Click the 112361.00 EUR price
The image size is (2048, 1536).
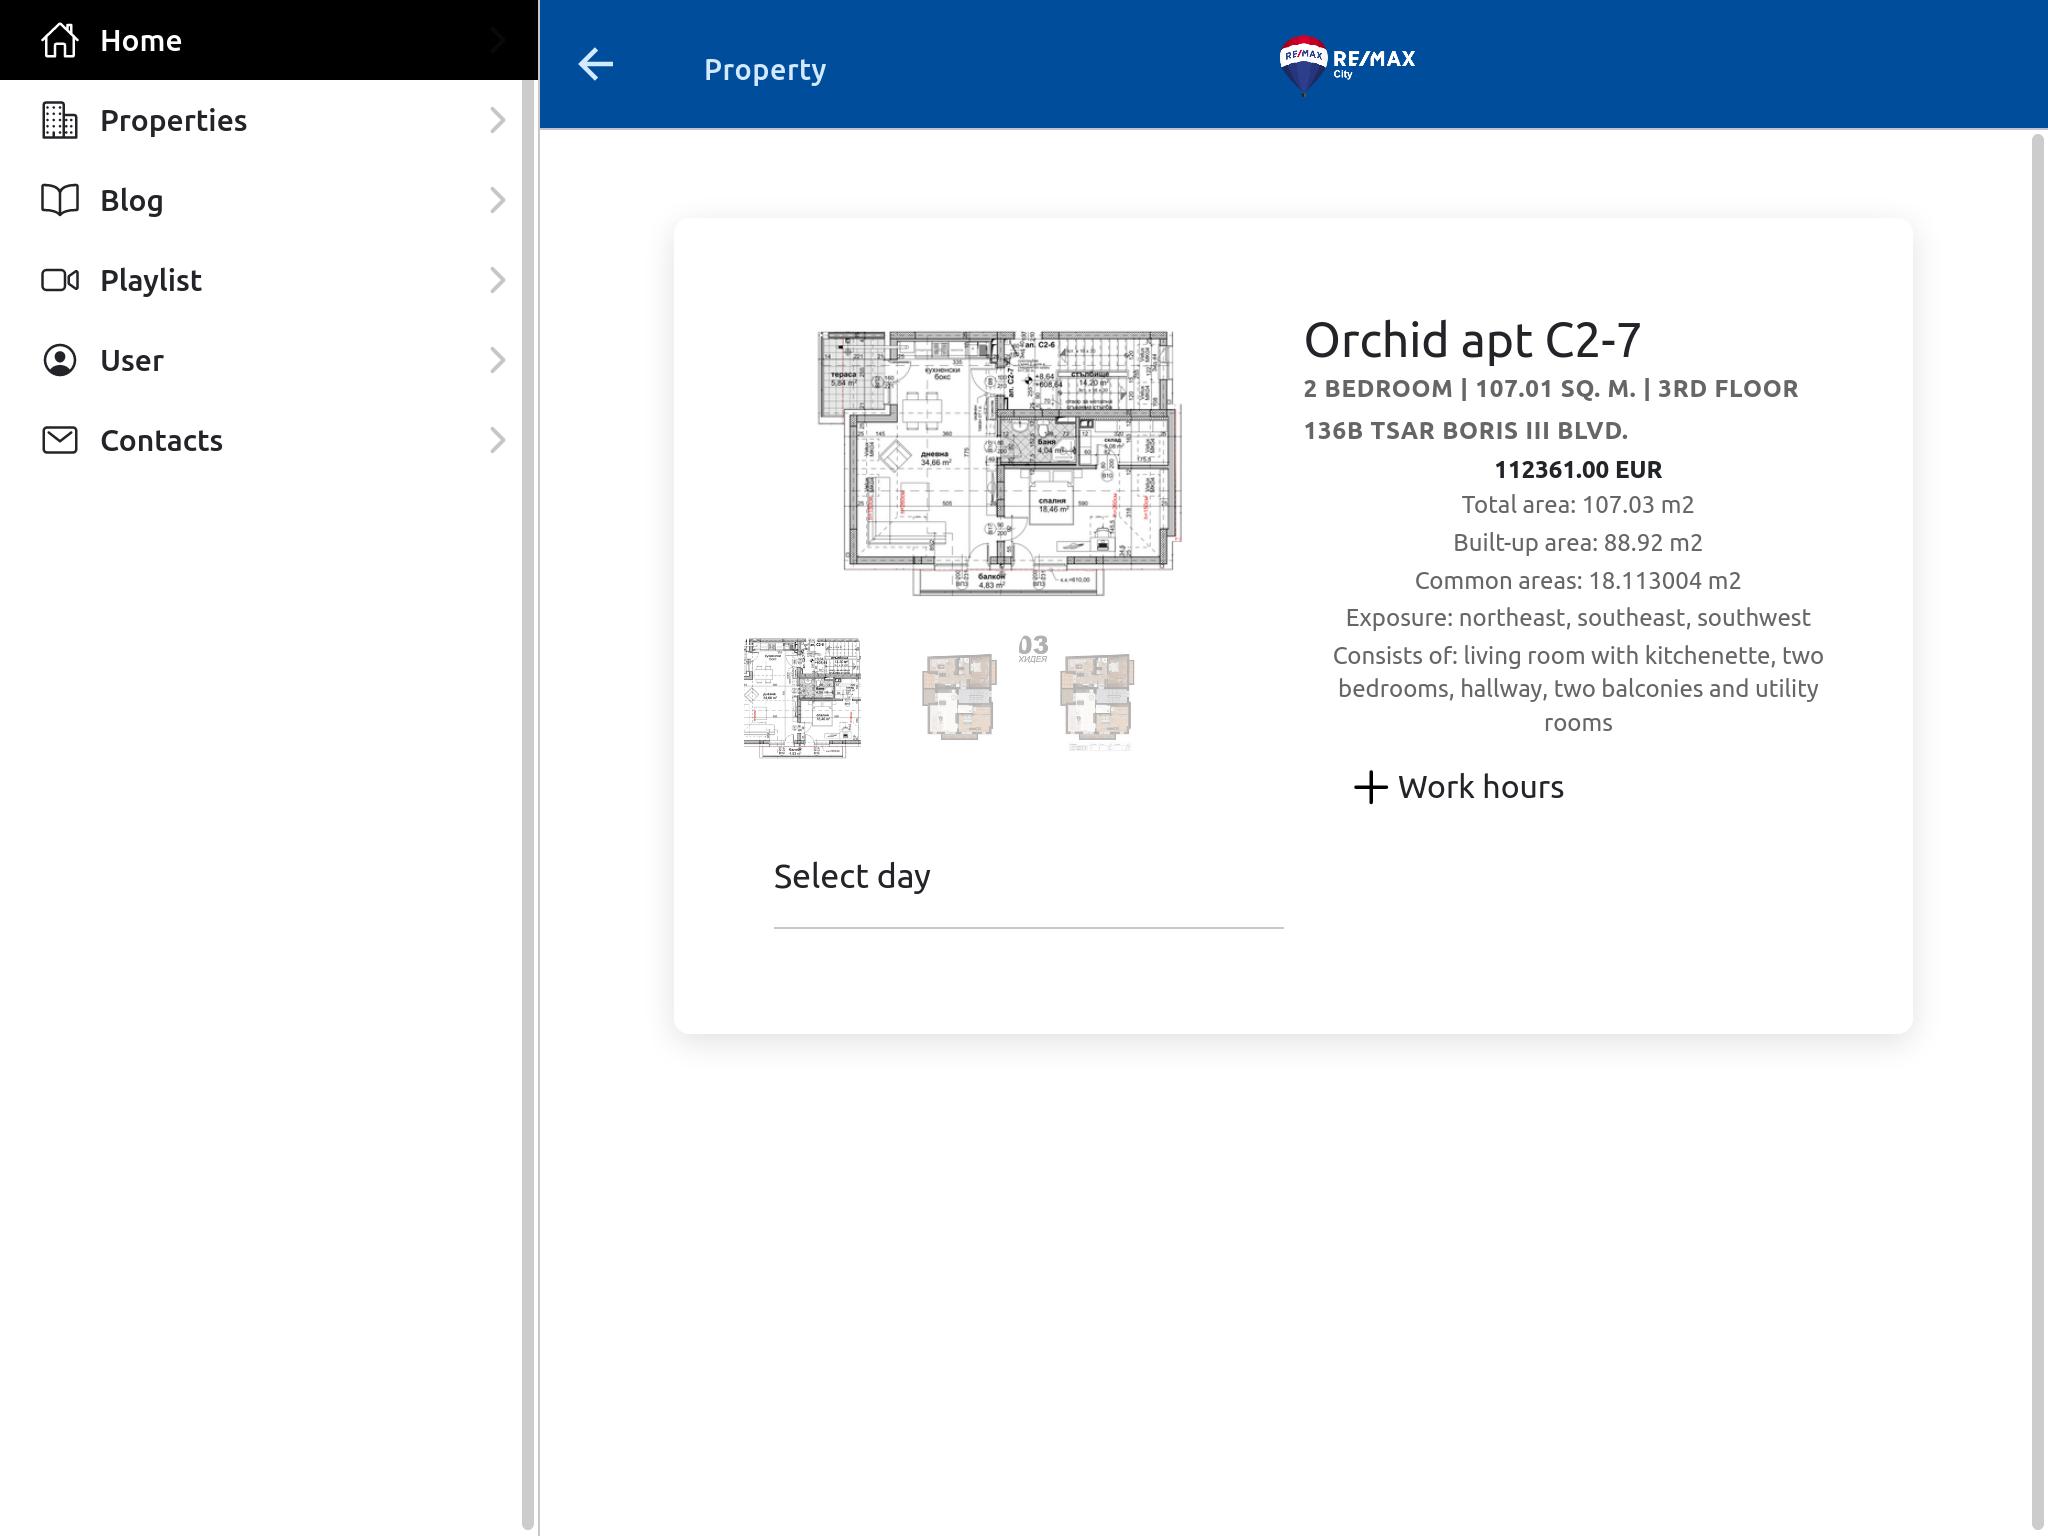1578,470
